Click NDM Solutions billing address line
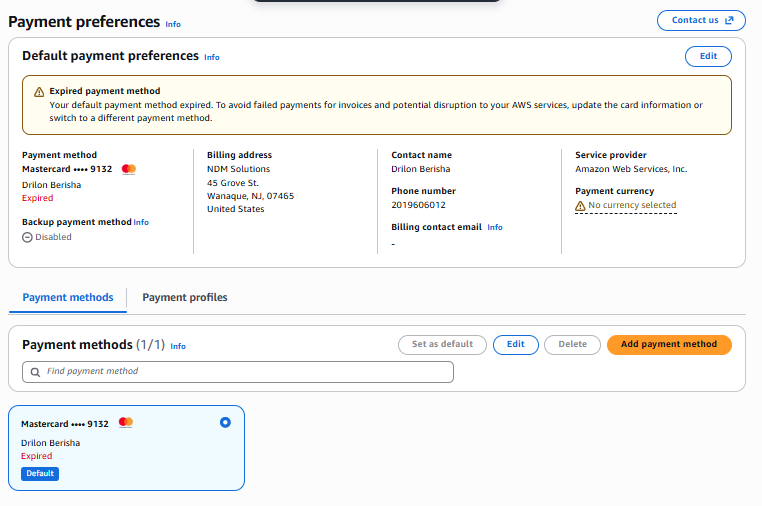The width and height of the screenshot is (762, 506). click(x=239, y=169)
